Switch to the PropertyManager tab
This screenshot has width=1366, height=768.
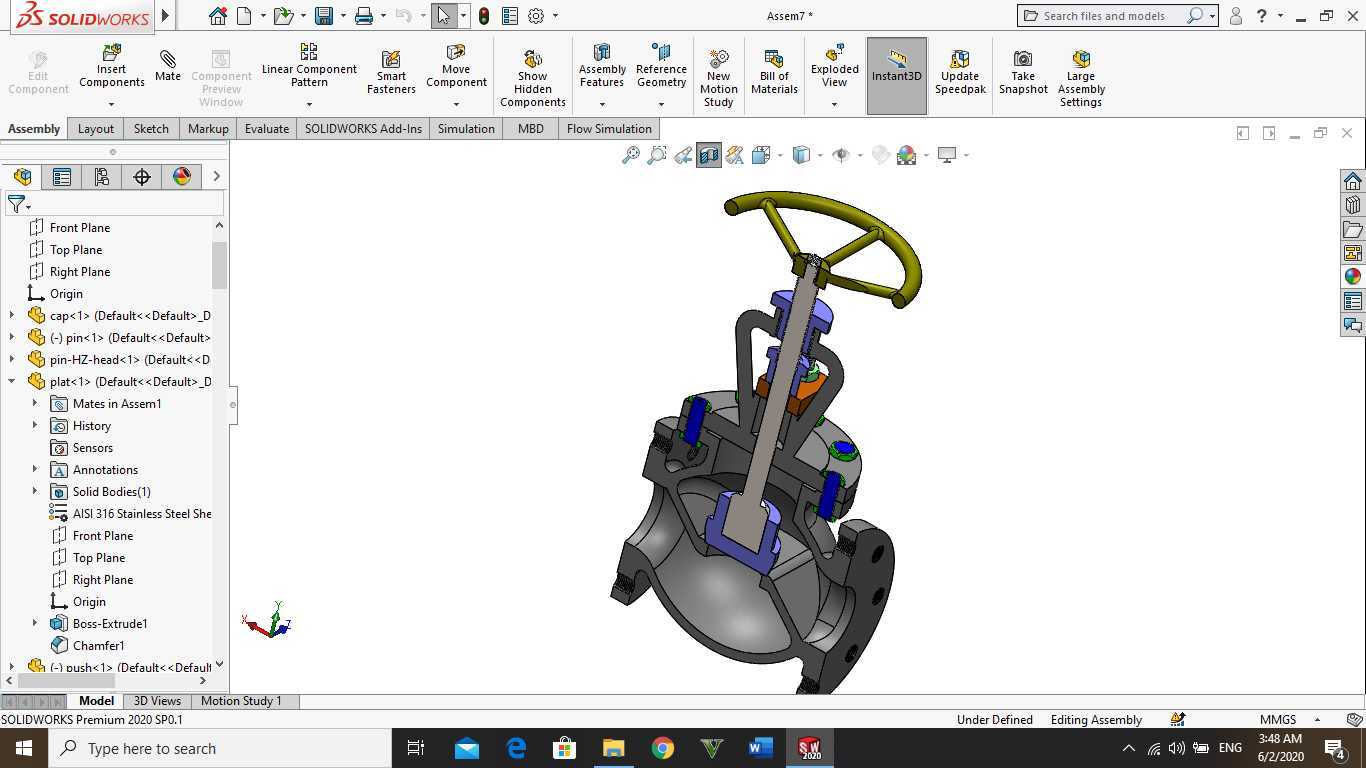[62, 177]
